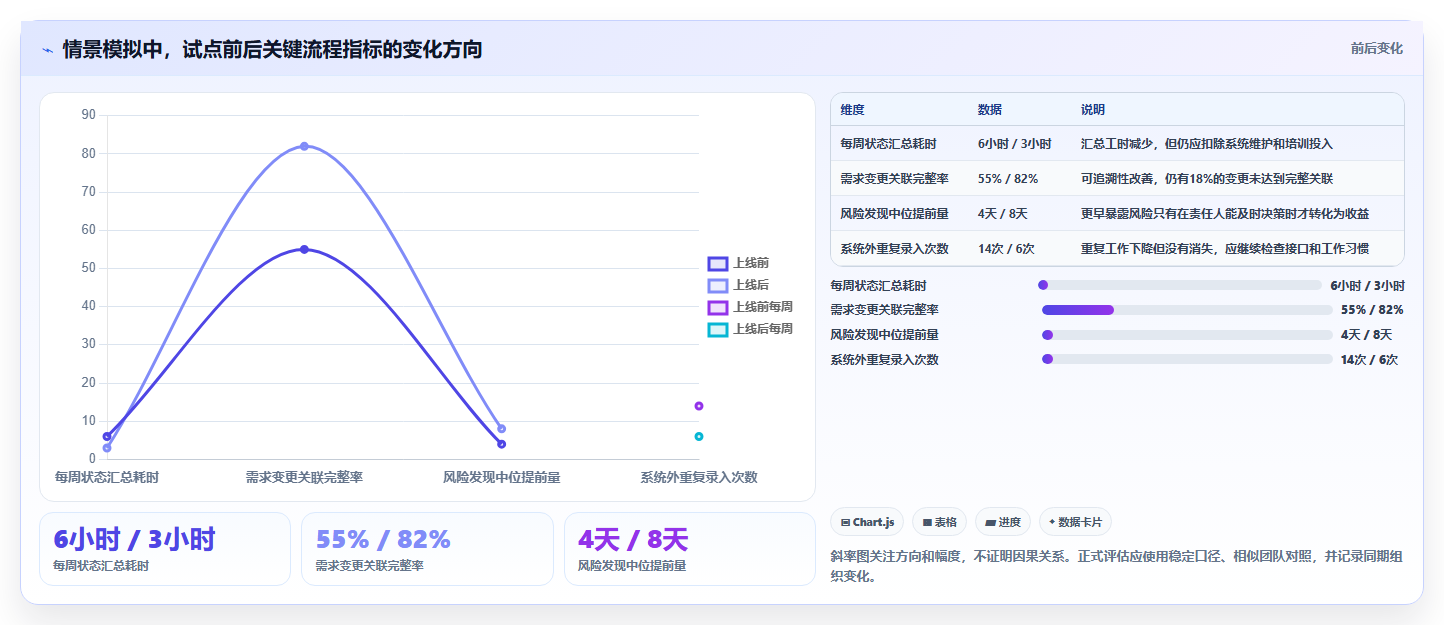Click the 表格 chip

pos(939,522)
